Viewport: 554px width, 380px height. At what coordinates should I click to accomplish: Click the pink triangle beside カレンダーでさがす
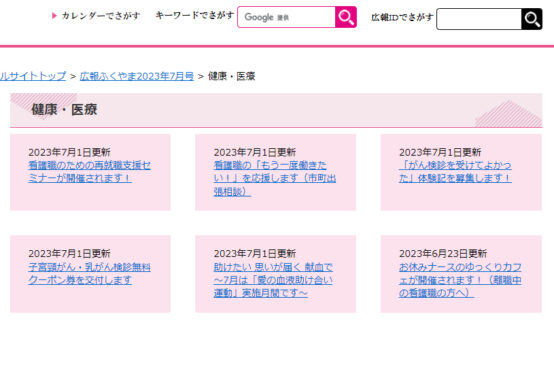[54, 16]
